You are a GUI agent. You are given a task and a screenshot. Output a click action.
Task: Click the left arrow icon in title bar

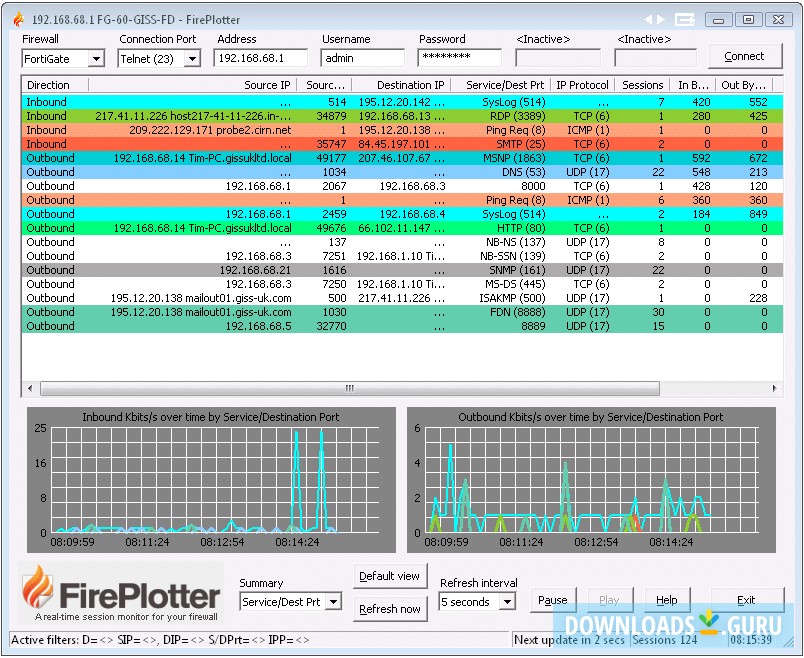click(649, 19)
